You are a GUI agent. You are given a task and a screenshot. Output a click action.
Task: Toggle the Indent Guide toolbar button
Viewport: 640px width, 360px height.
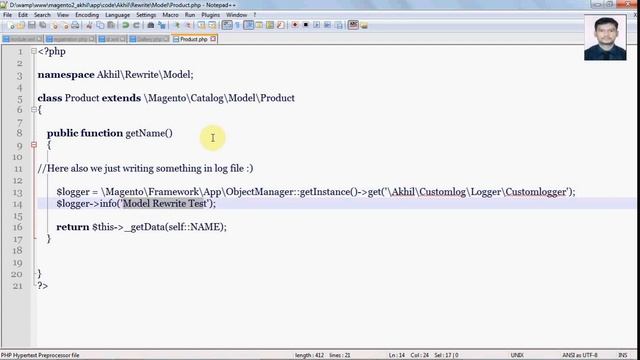point(248,25)
